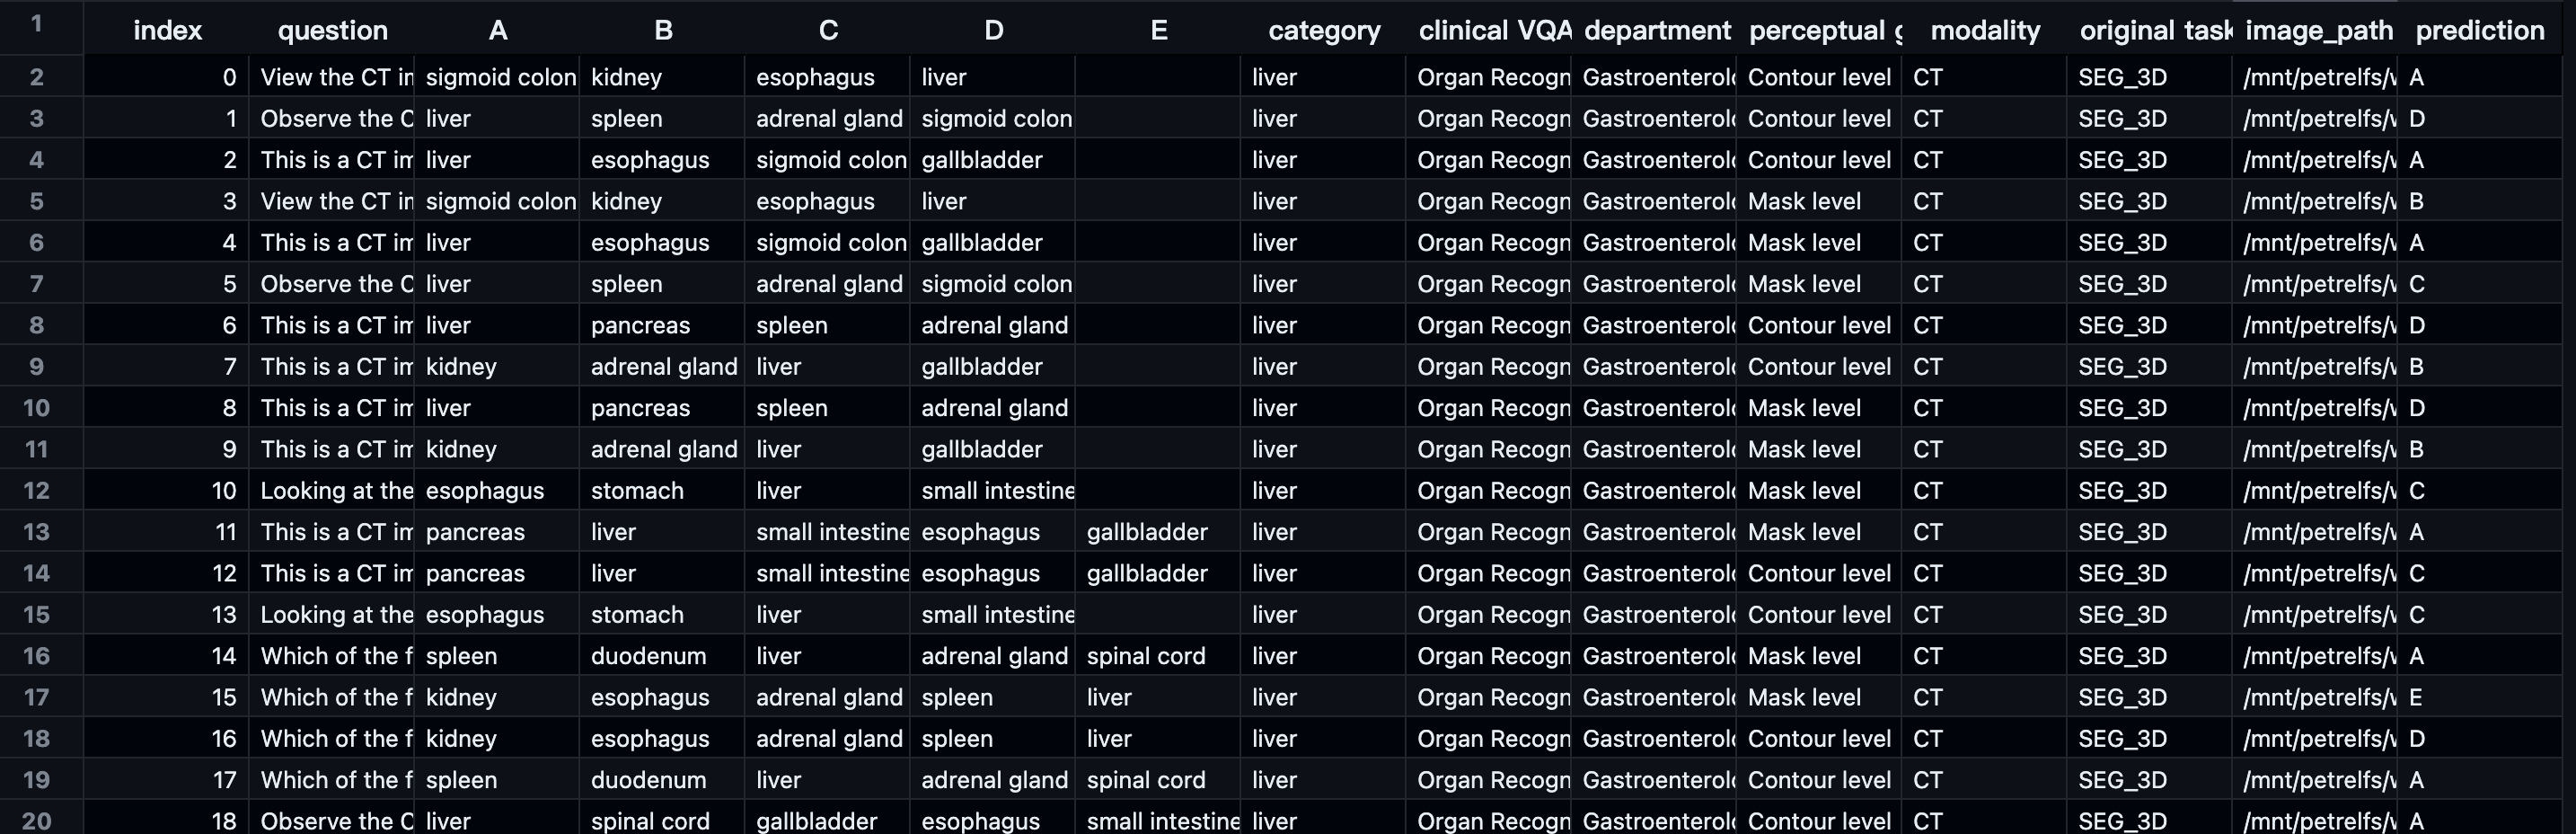Select row number 10
The width and height of the screenshot is (2576, 834).
[x=36, y=408]
